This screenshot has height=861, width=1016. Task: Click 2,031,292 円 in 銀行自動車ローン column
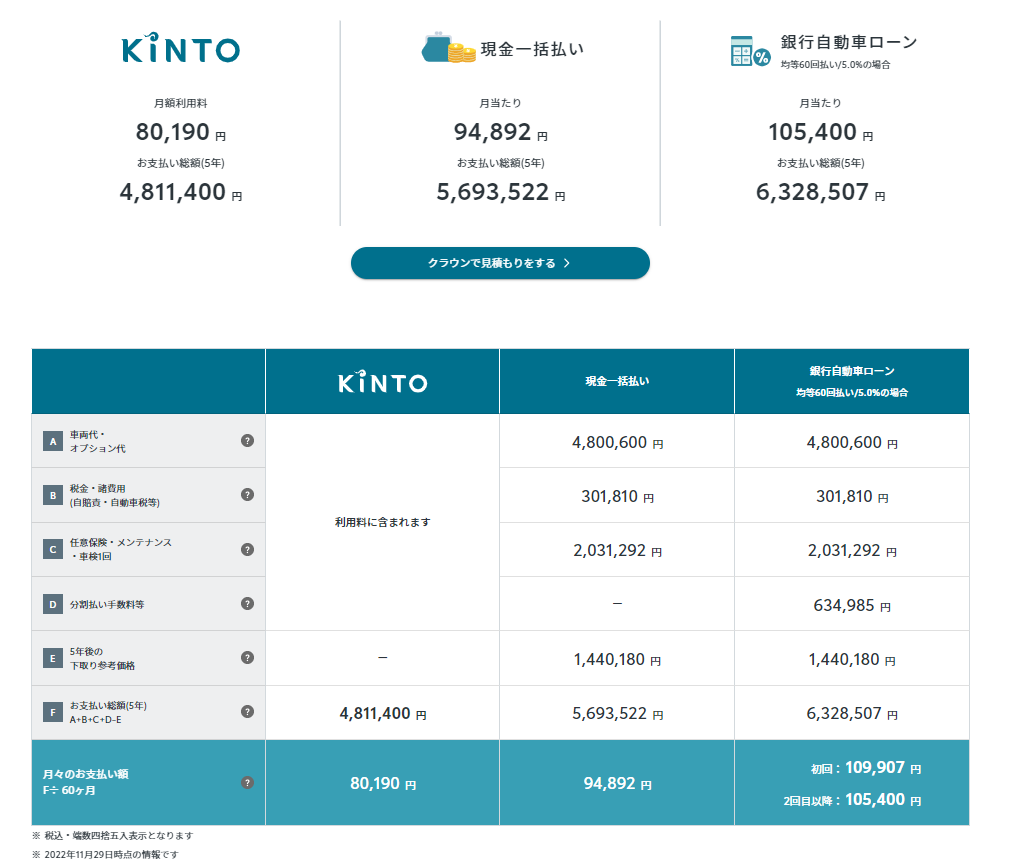[x=852, y=551]
